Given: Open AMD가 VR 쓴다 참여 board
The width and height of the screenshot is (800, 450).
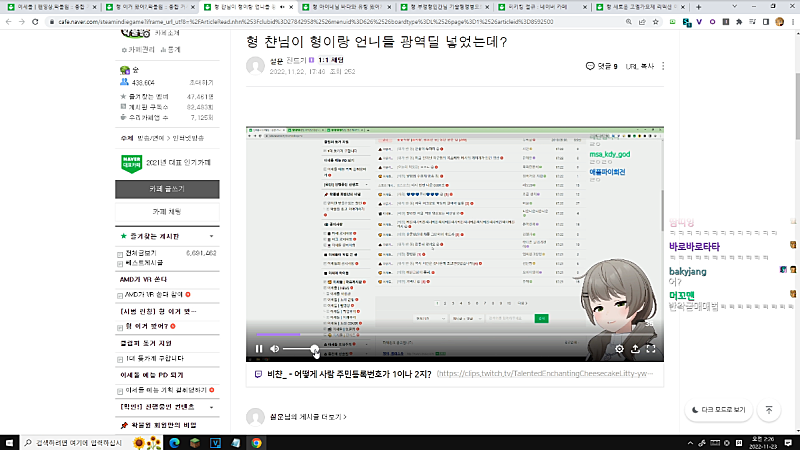Looking at the screenshot, I should tap(154, 295).
